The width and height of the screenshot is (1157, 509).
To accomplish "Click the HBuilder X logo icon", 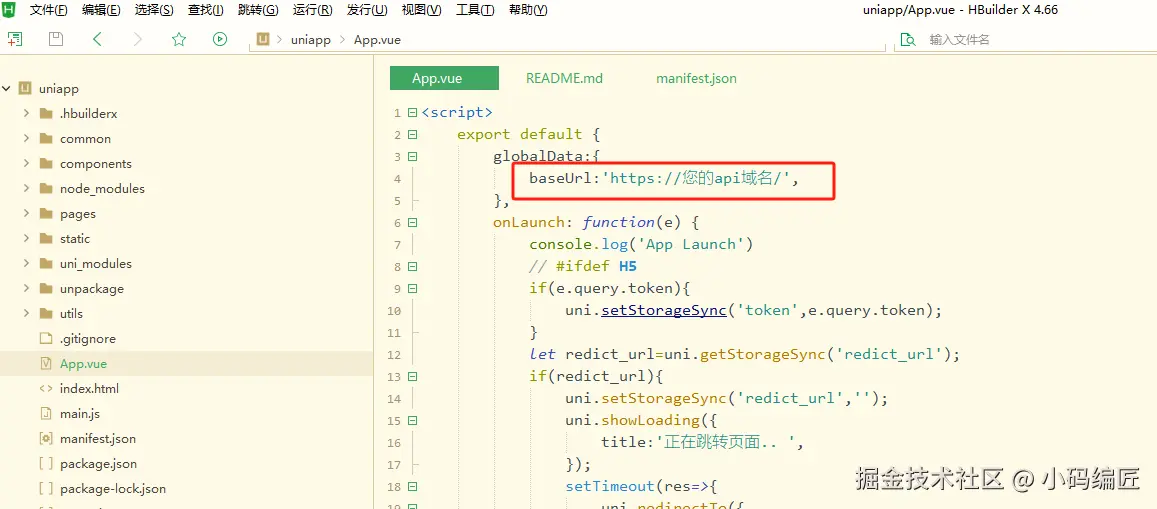I will (x=9, y=10).
